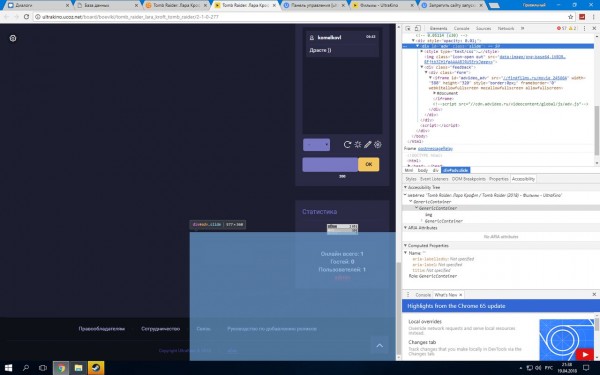Open the Properties sidebar tab
This screenshot has width=600, height=375.
click(x=499, y=179)
